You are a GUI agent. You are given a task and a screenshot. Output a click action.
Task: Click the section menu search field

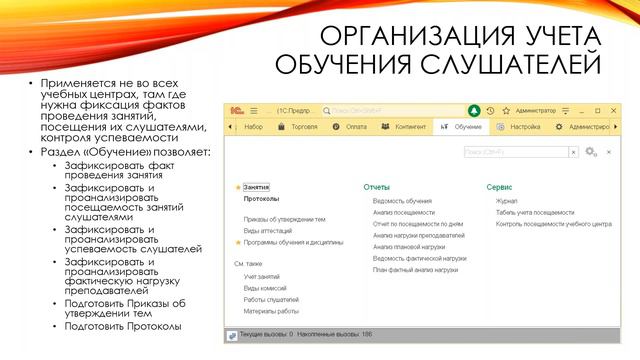click(516, 152)
